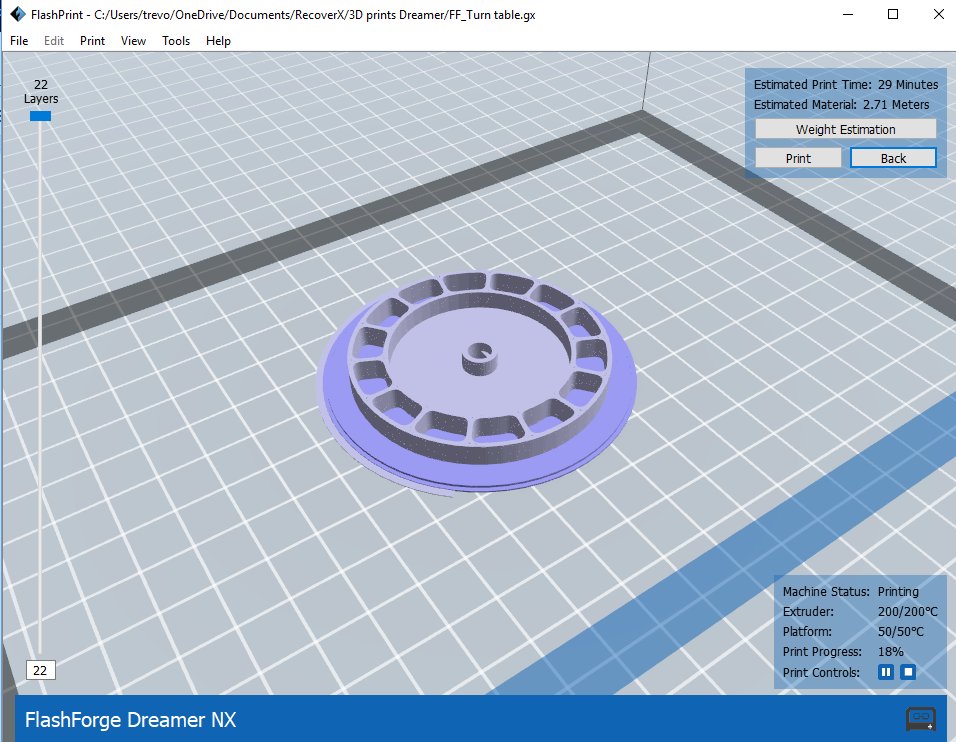This screenshot has height=742, width=956.
Task: Open the View menu
Action: pos(133,41)
